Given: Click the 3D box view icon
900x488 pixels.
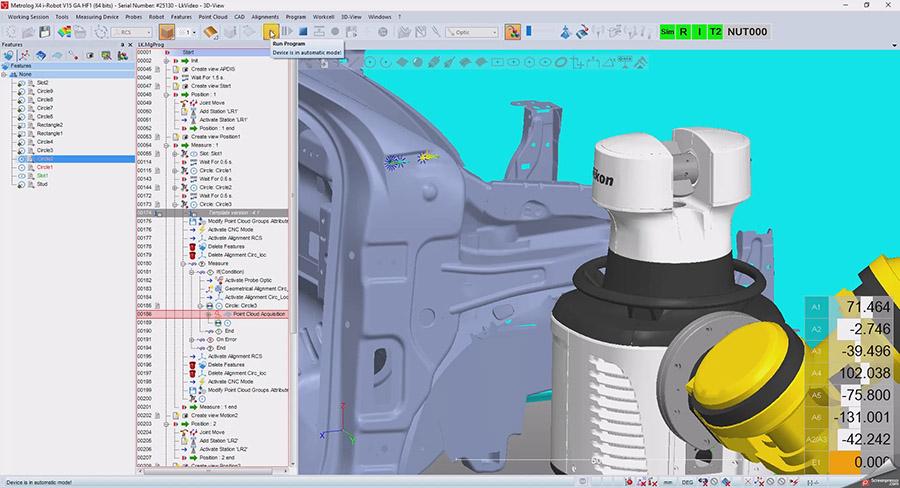Looking at the screenshot, I should pyautogui.click(x=166, y=32).
